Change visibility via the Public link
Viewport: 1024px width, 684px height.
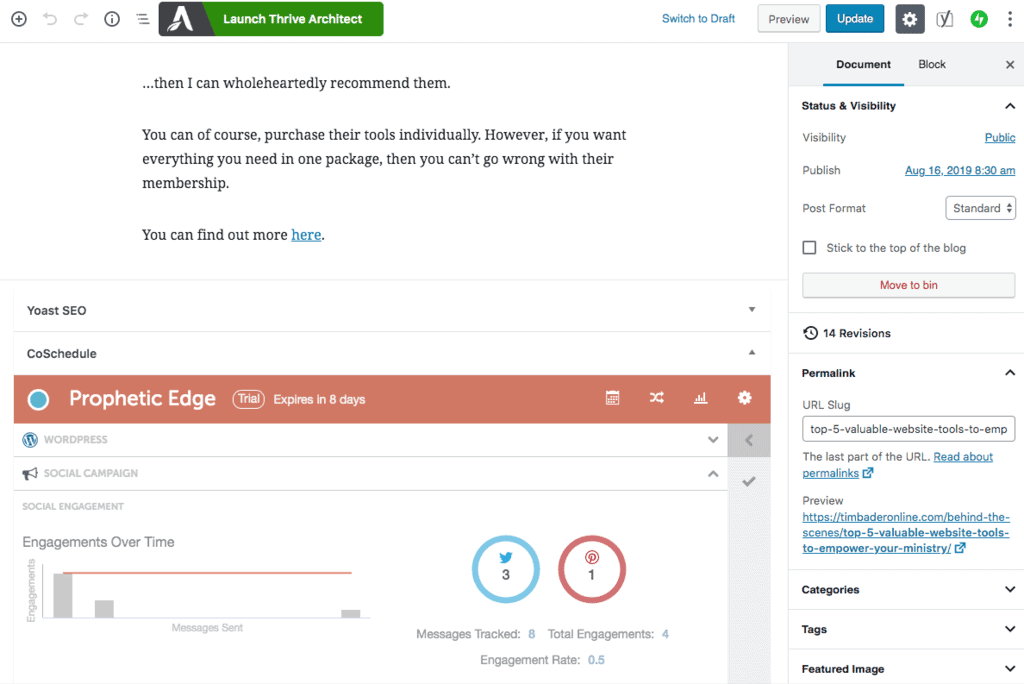[1000, 138]
